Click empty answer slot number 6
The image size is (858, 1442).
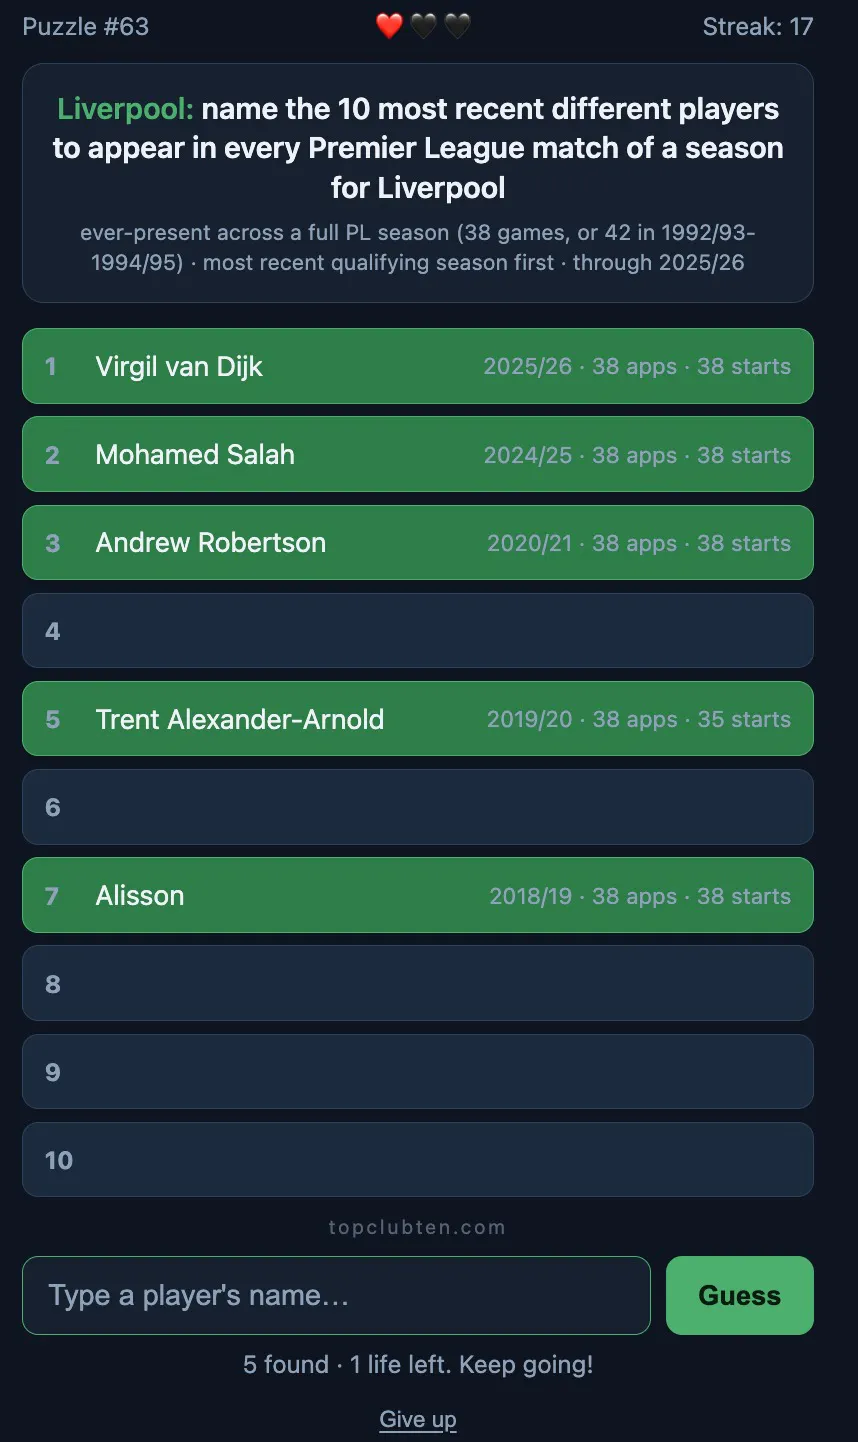(418, 807)
